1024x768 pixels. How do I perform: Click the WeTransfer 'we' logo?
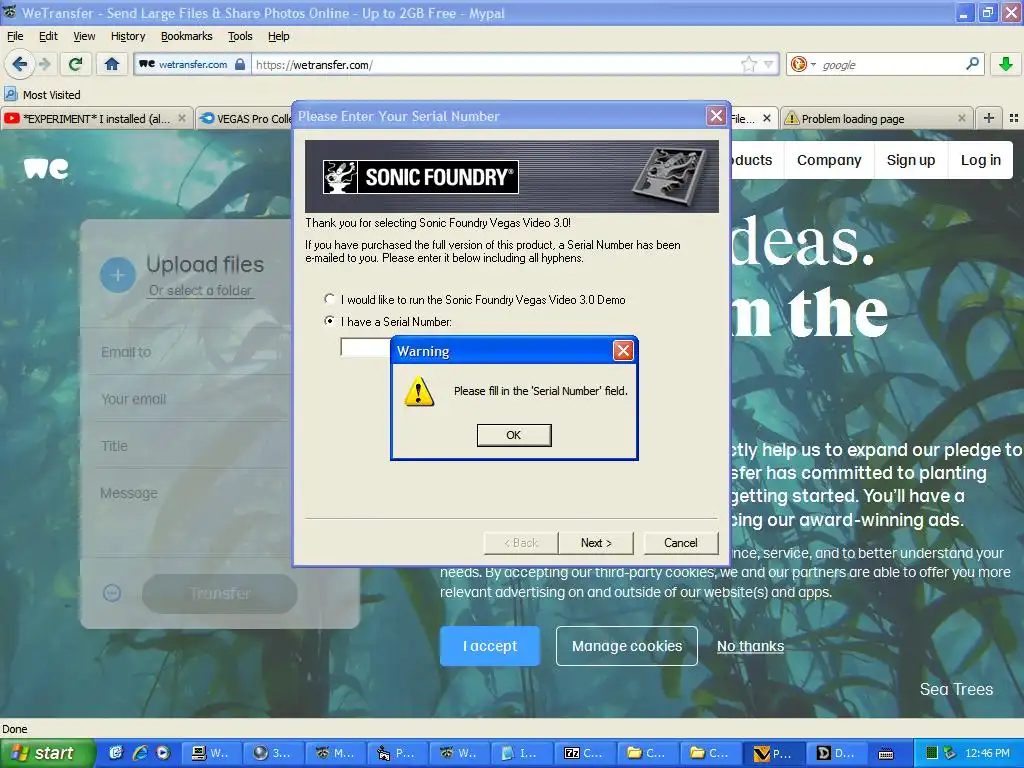46,168
